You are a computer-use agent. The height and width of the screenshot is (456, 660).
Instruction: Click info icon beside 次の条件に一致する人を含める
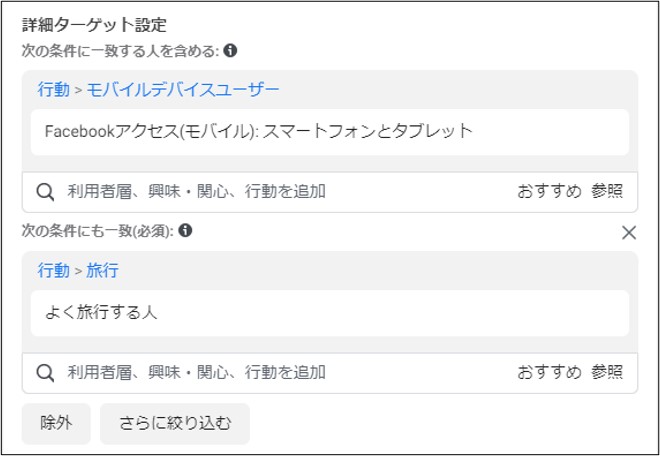coord(230,51)
